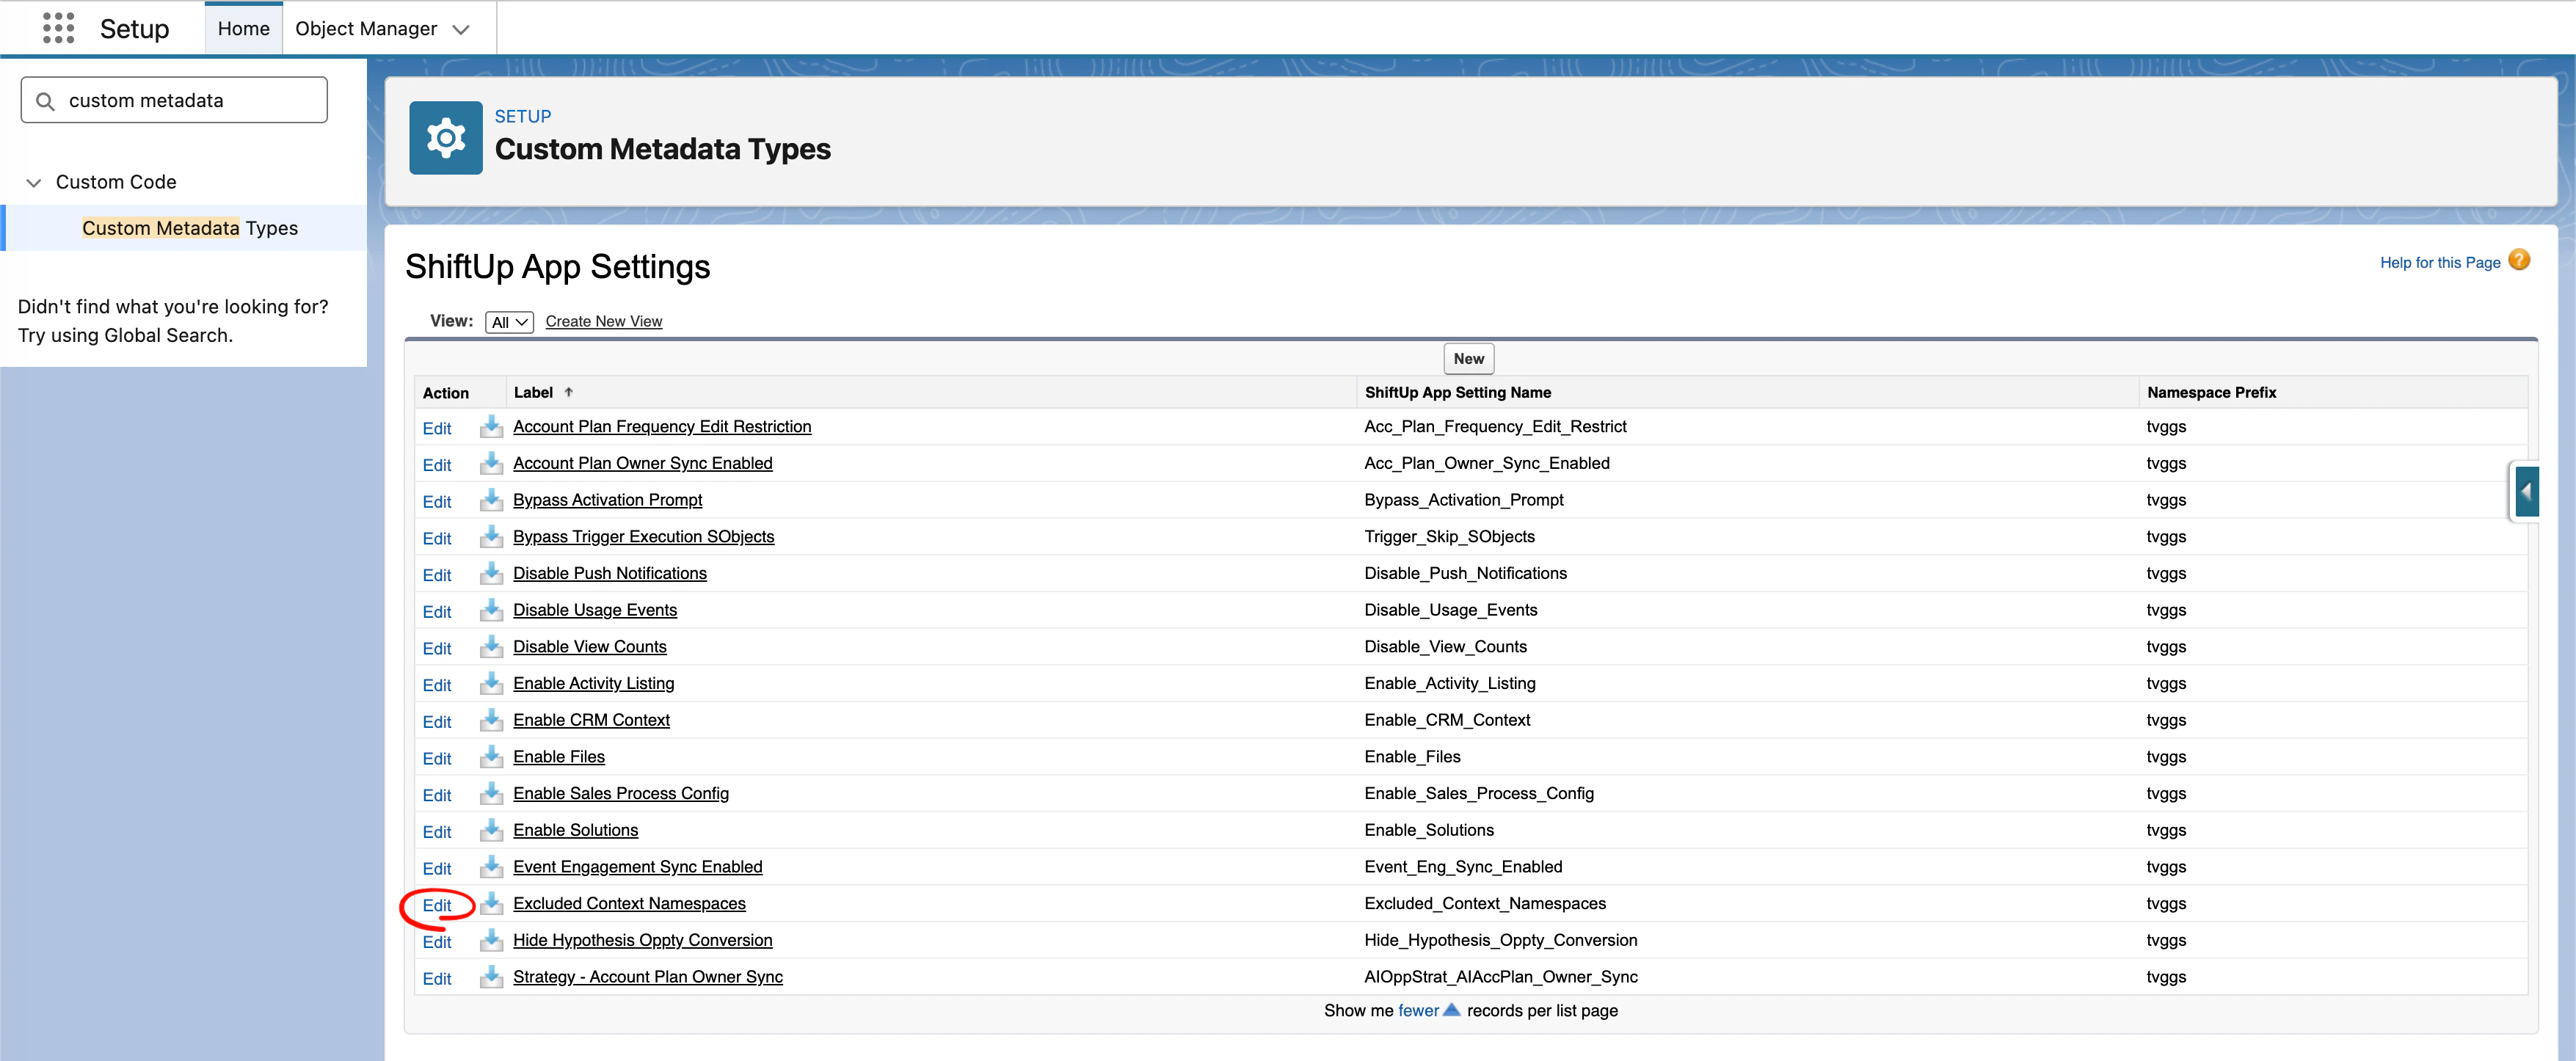Click the download icon beside Disable View Counts
Viewport: 2576px width, 1061px height.
[x=491, y=647]
